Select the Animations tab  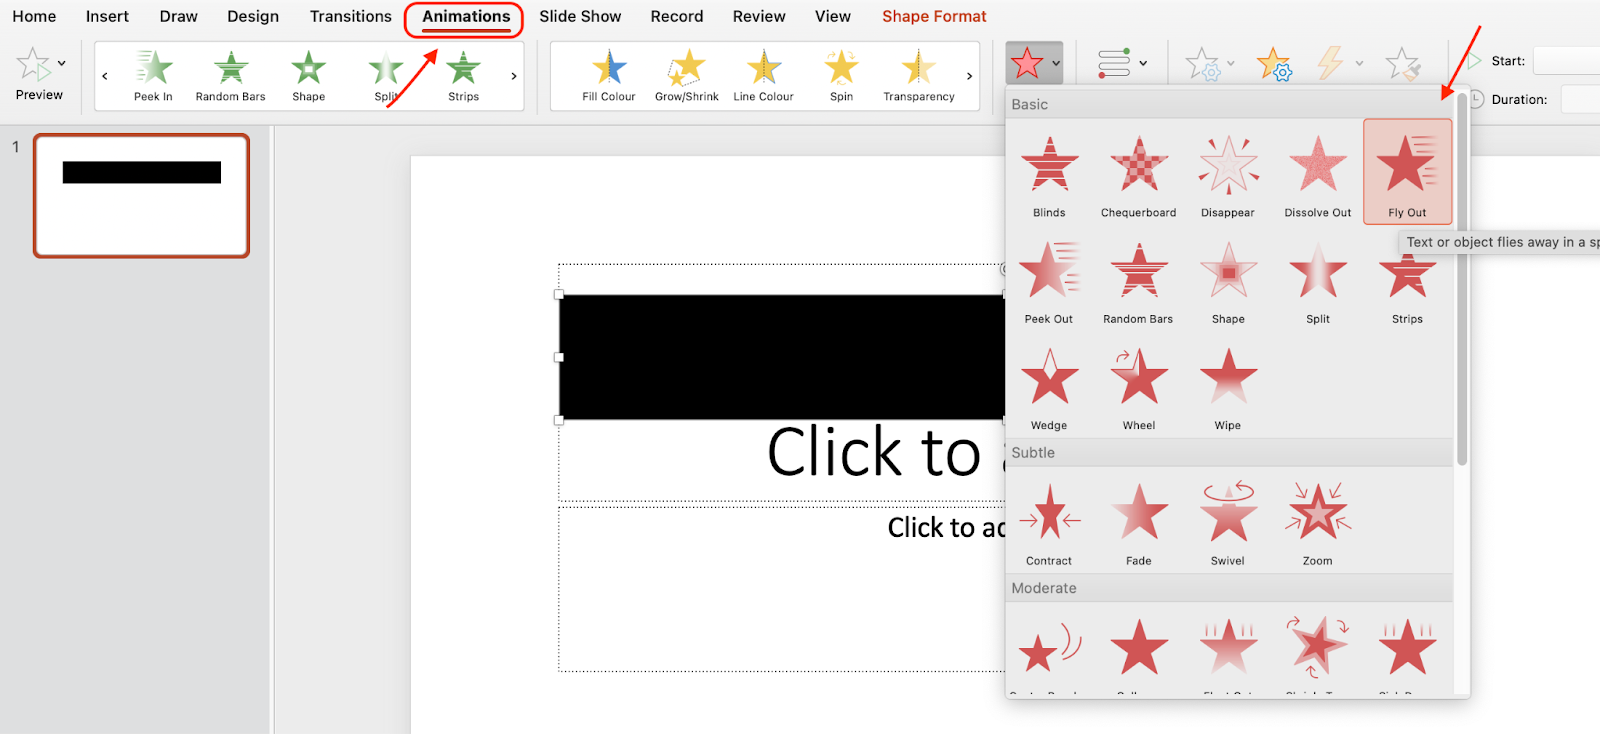coord(466,17)
